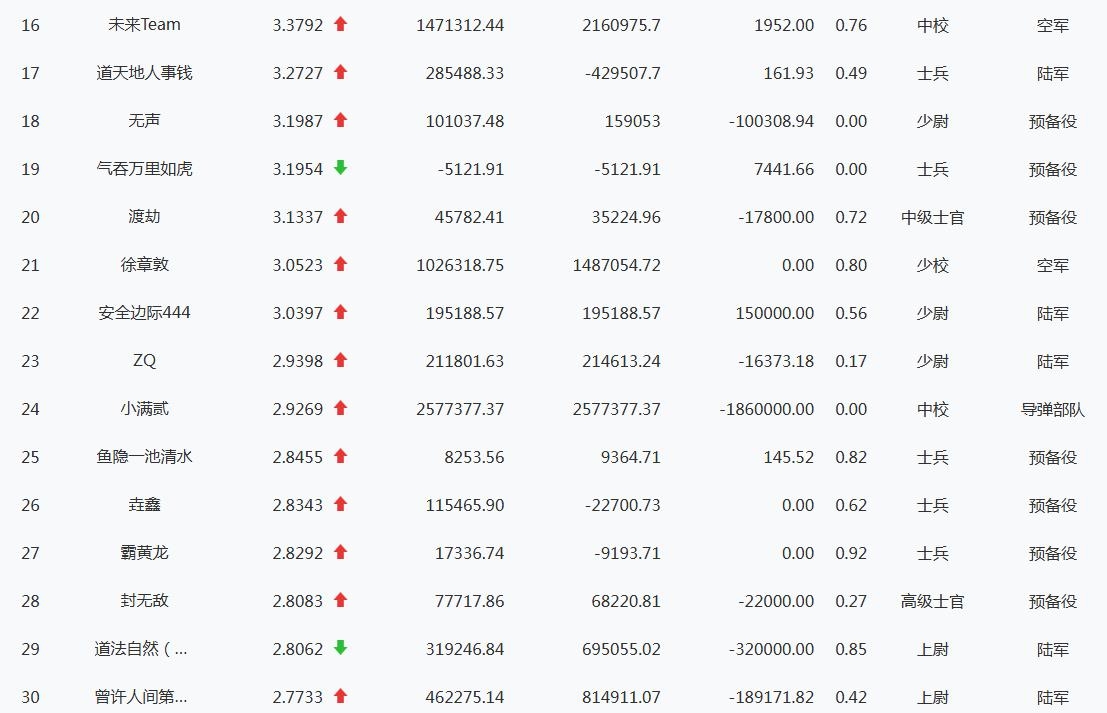The image size is (1107, 713).
Task: Open truncated name 道法自然（...
Action: point(141,649)
